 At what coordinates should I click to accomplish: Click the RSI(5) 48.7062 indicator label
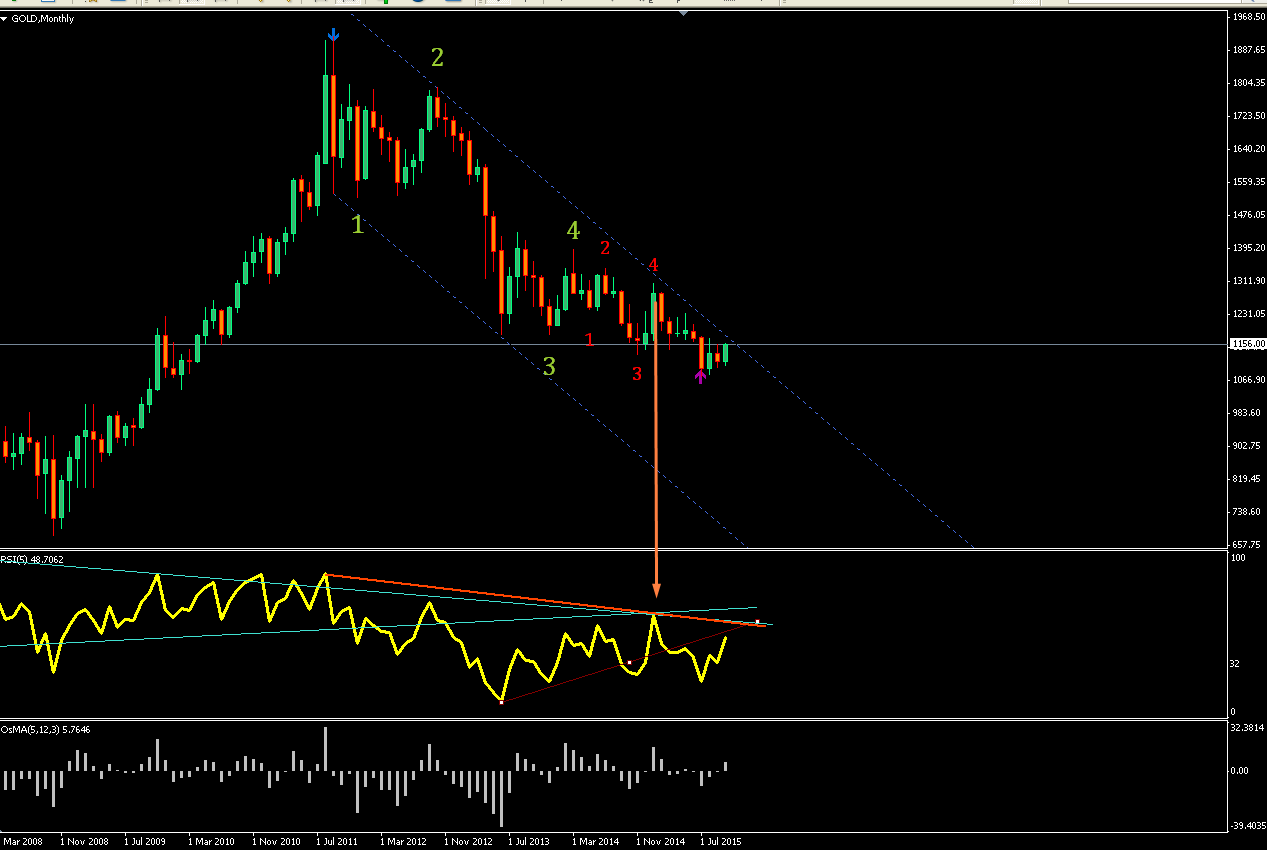coord(32,560)
